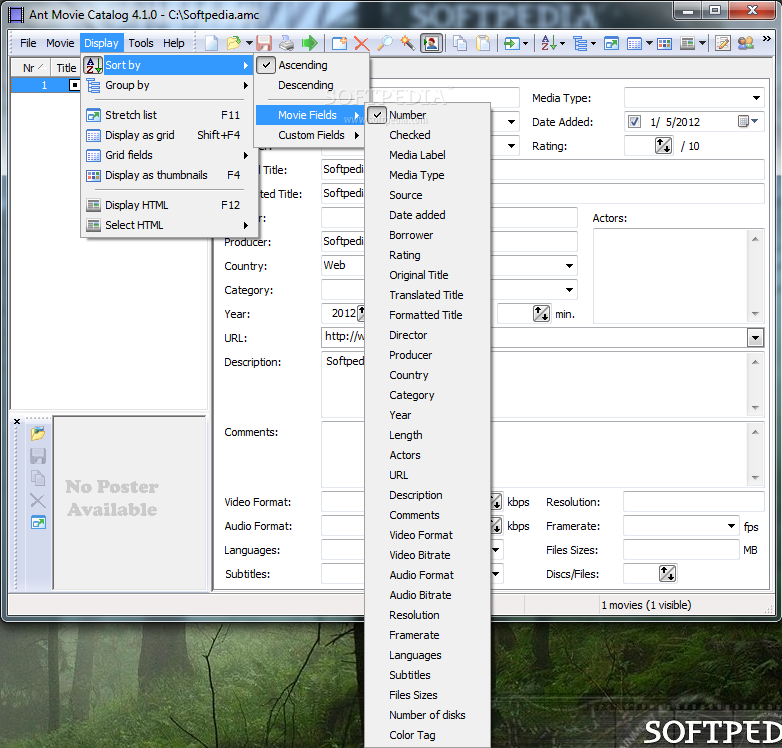Open the Help menu
This screenshot has height=748, width=782.
(x=174, y=43)
